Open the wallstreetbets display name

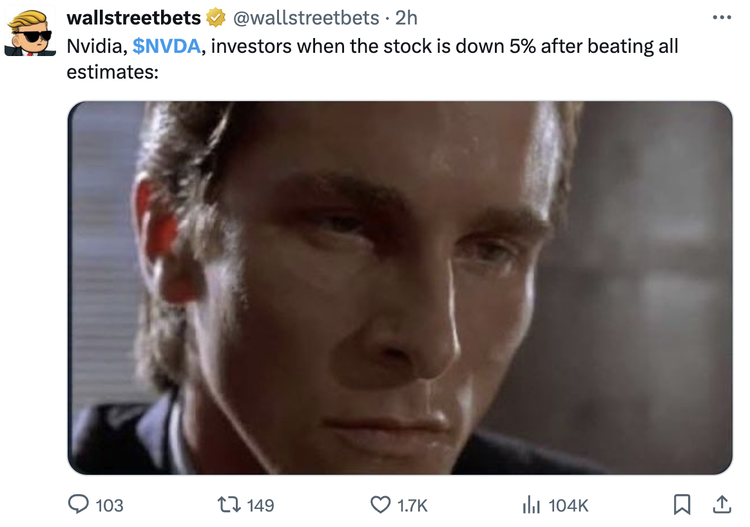point(134,18)
